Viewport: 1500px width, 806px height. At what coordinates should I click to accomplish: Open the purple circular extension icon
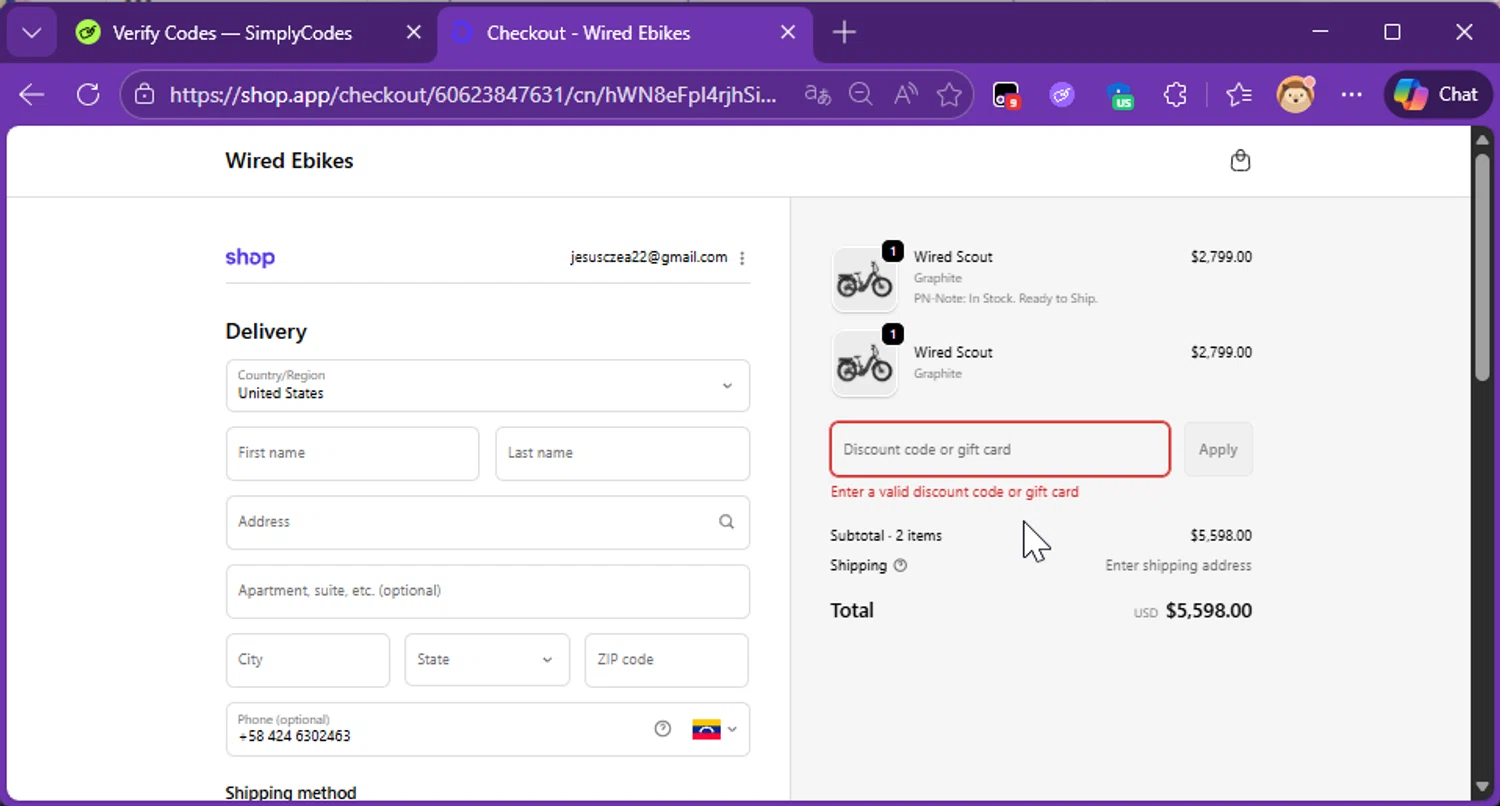(x=1062, y=95)
